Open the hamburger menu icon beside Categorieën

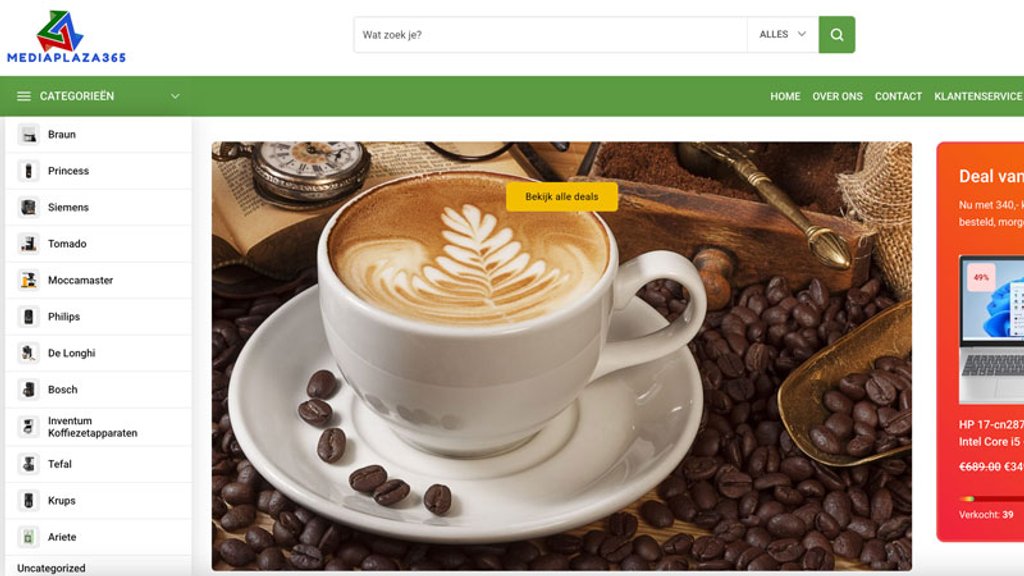[24, 97]
